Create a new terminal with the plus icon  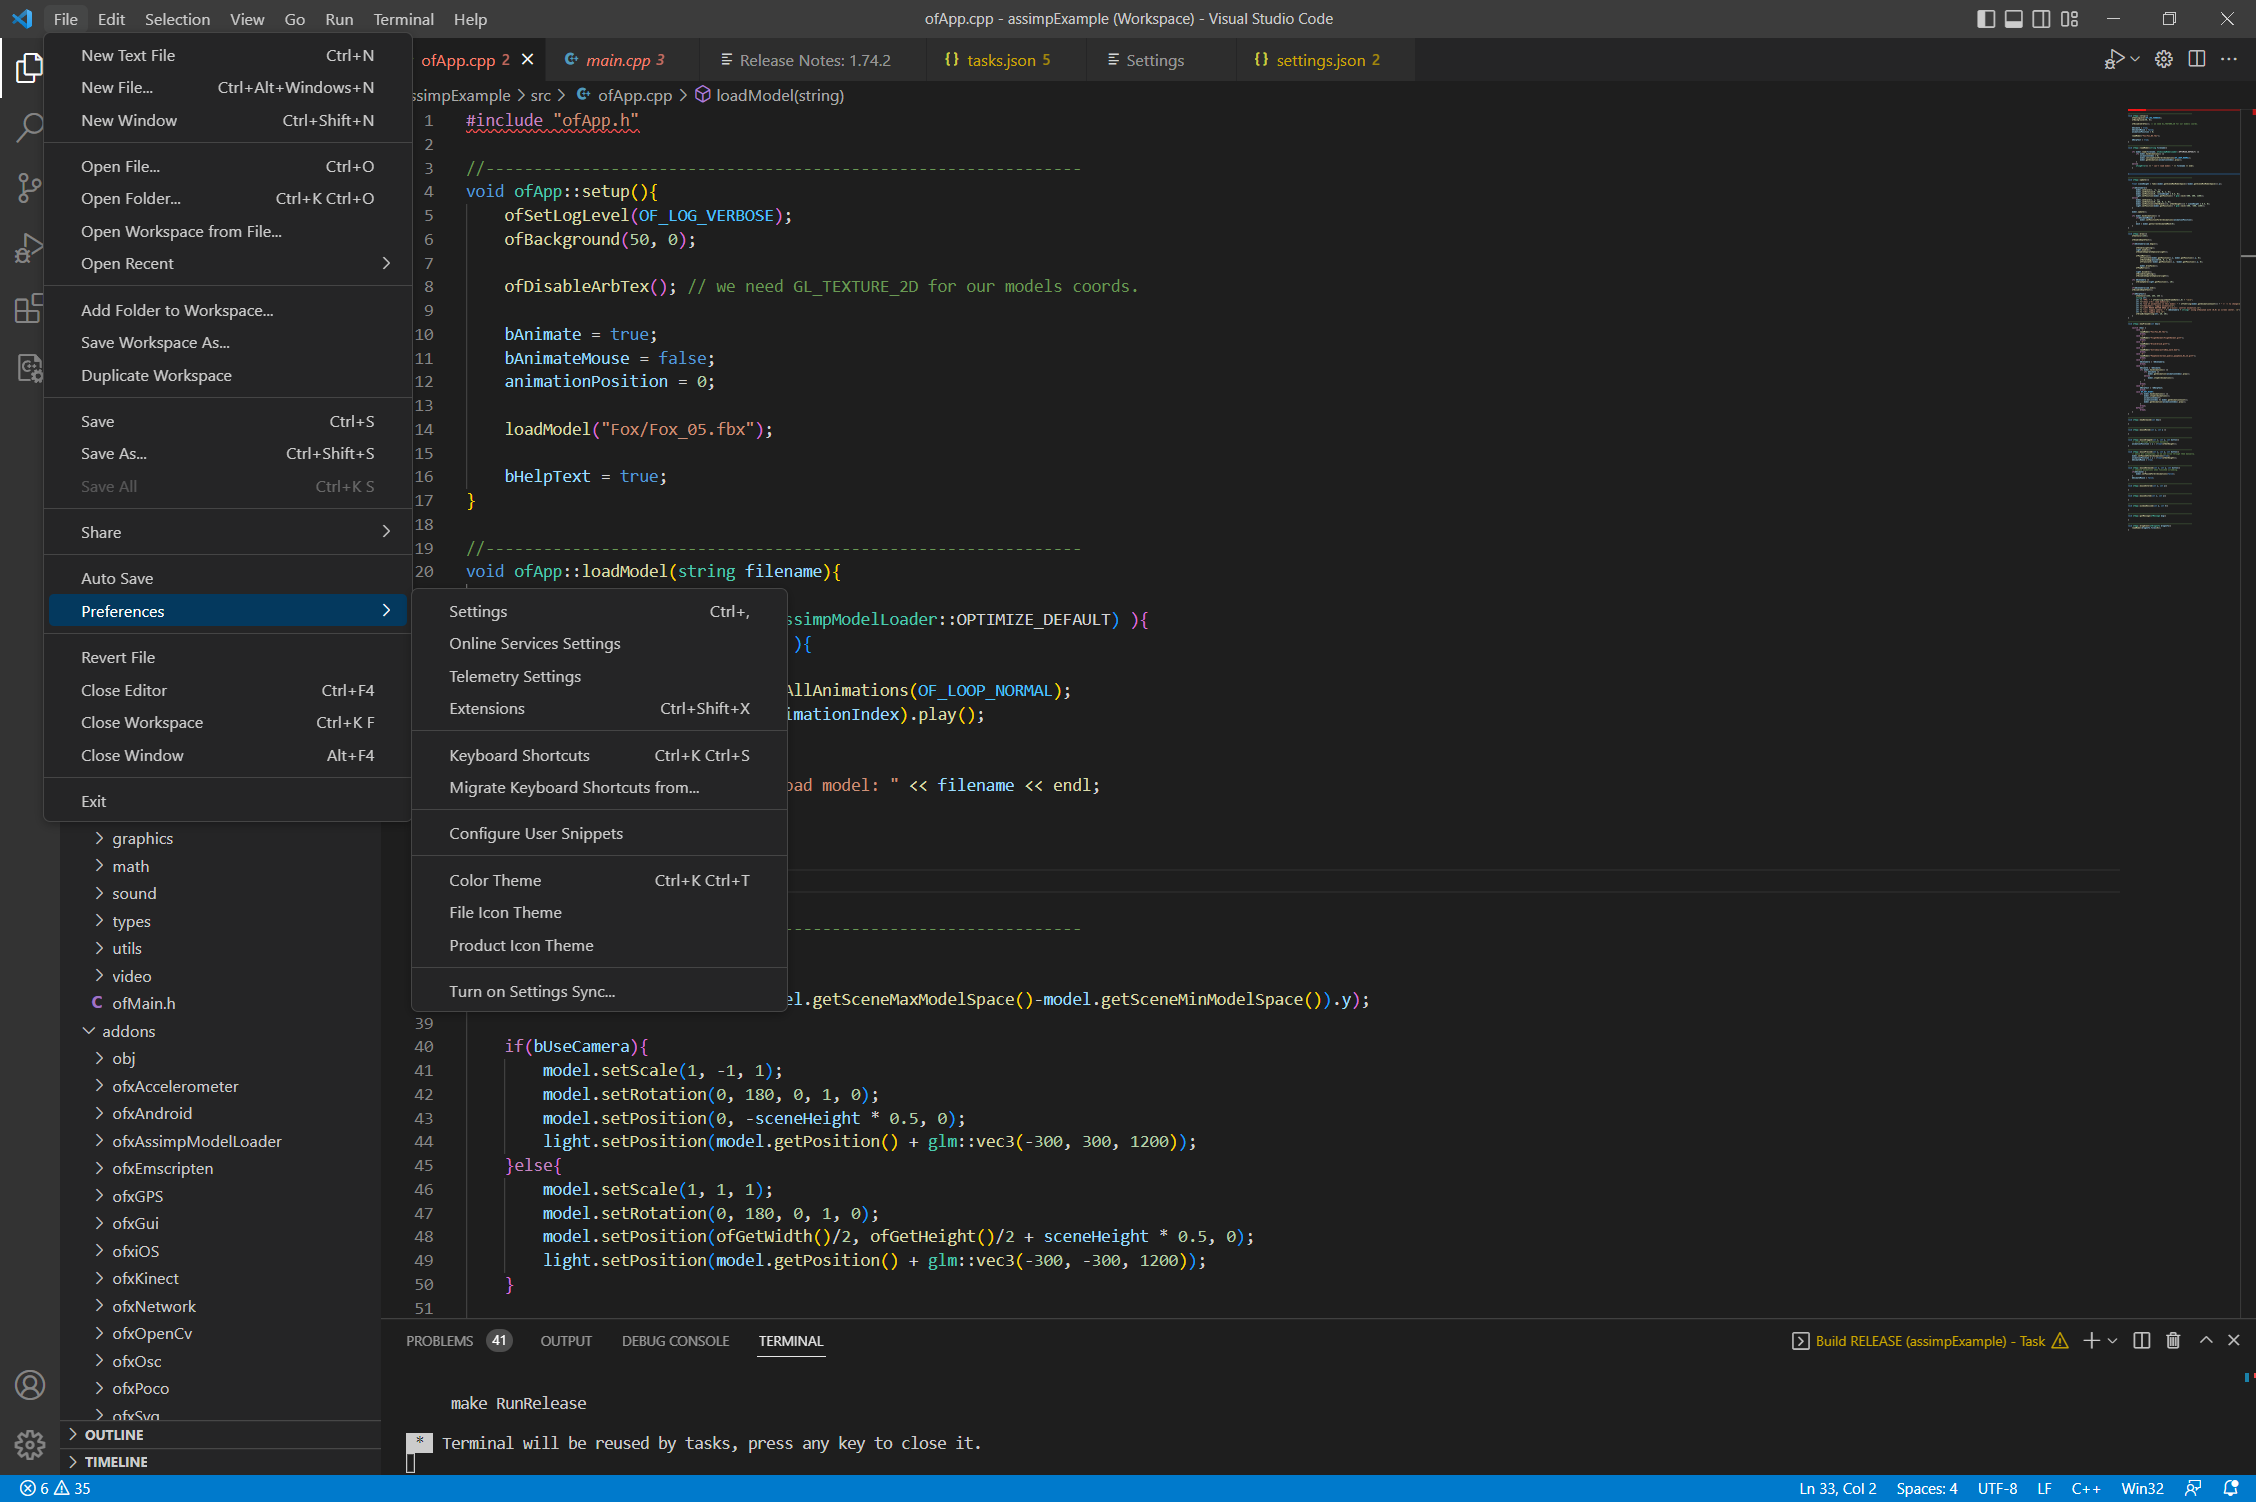(x=2092, y=1340)
